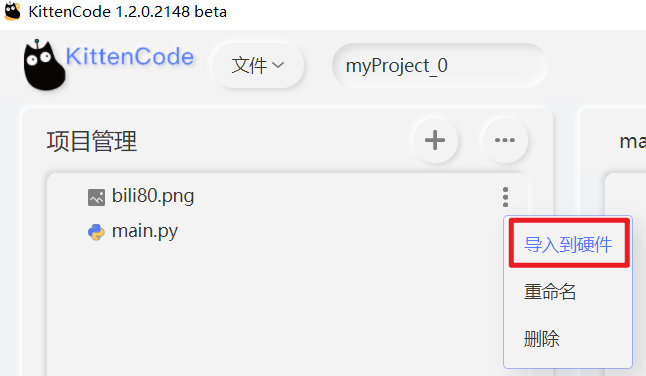Click the KittenCode blue text link
The width and height of the screenshot is (646, 376).
tap(130, 56)
